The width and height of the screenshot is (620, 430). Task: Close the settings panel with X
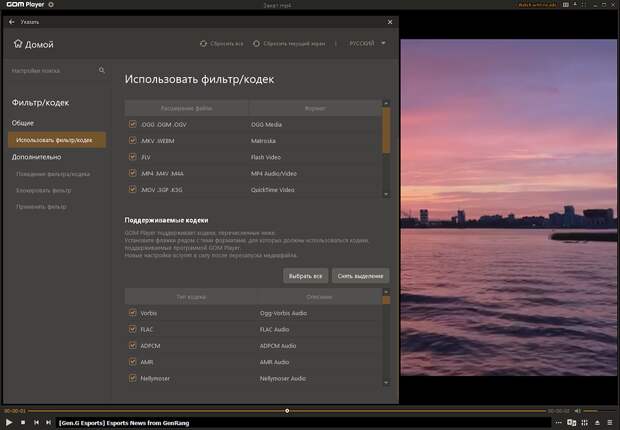click(389, 20)
